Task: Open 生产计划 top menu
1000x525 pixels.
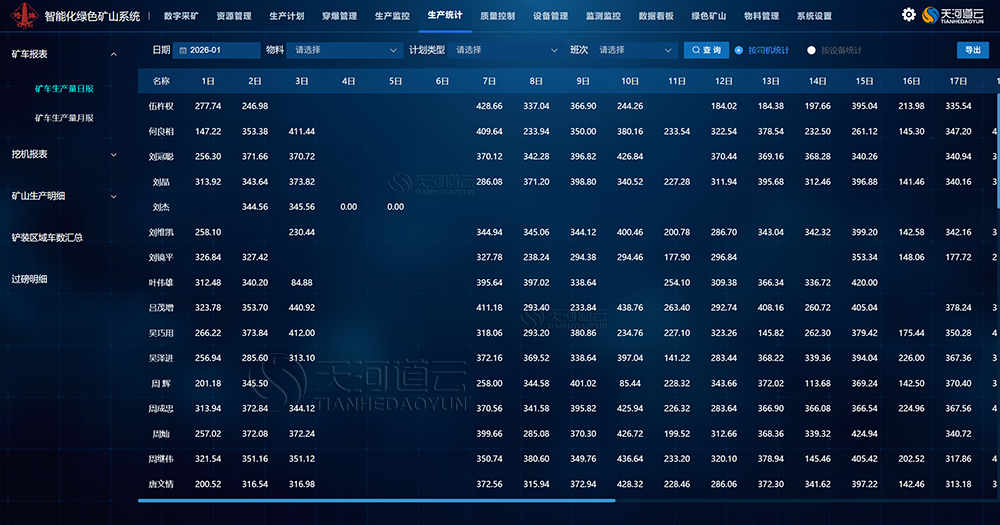Action: (287, 16)
